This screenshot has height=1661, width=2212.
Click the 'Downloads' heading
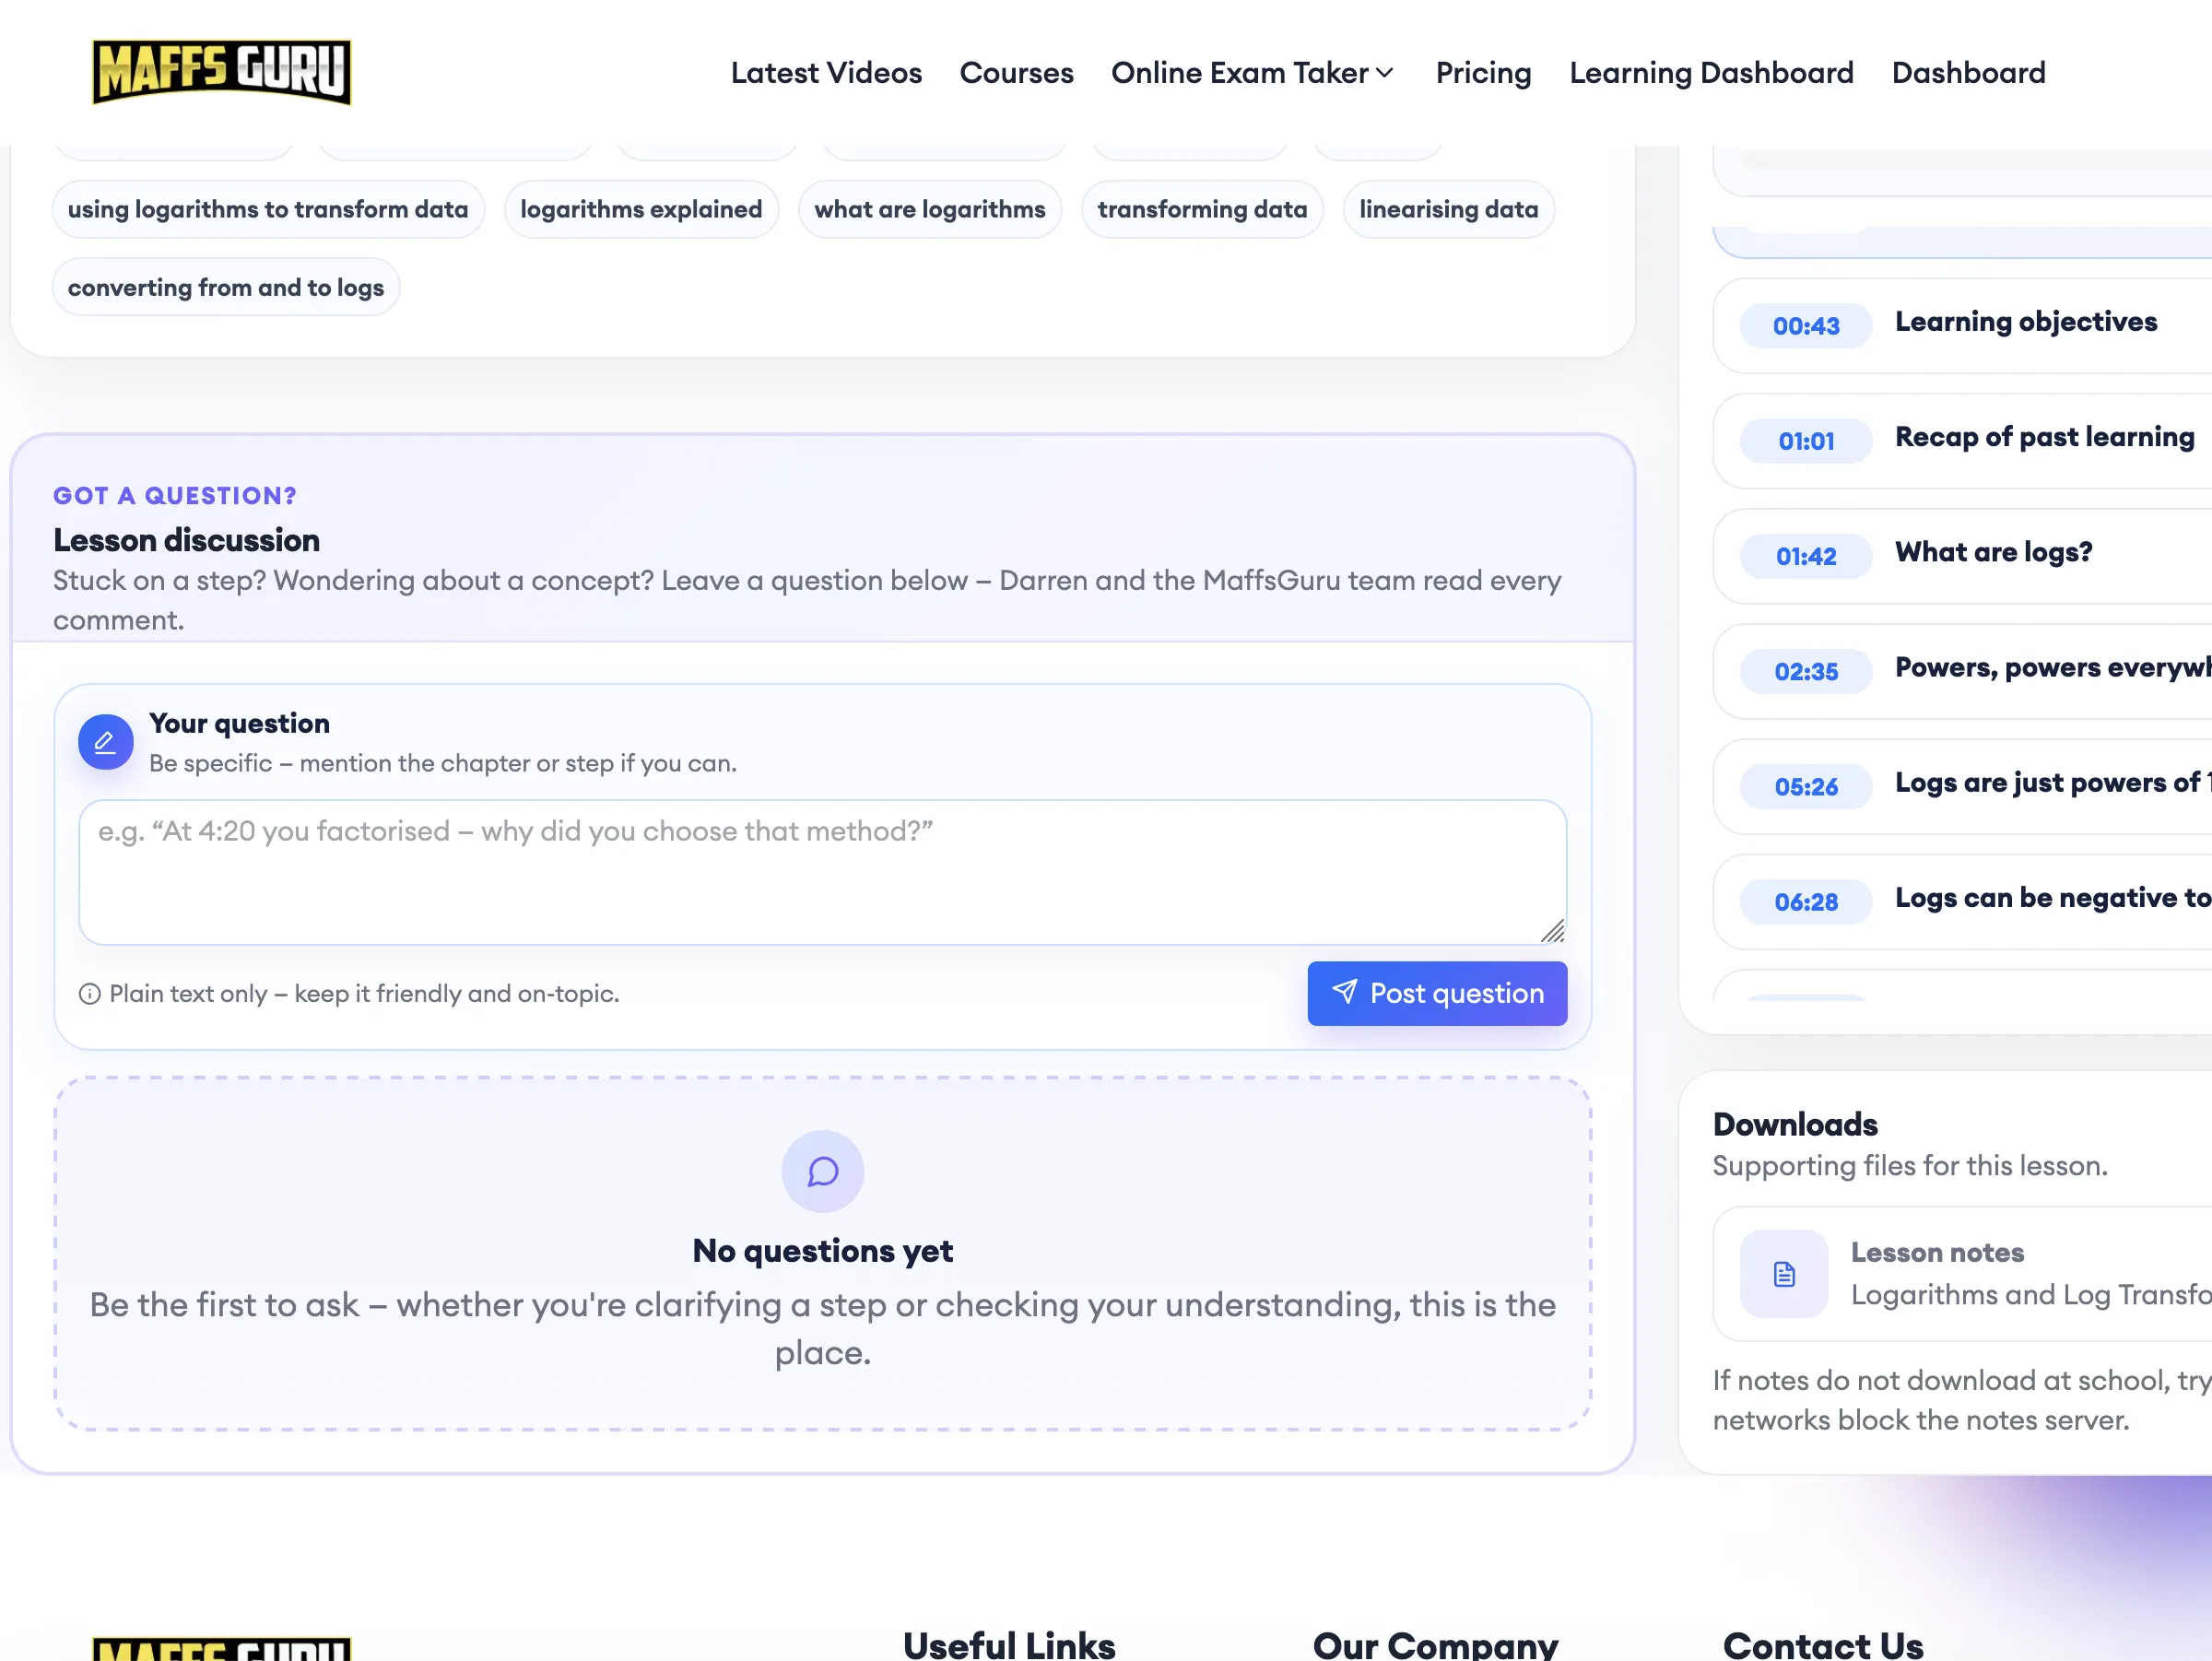pyautogui.click(x=1795, y=1124)
